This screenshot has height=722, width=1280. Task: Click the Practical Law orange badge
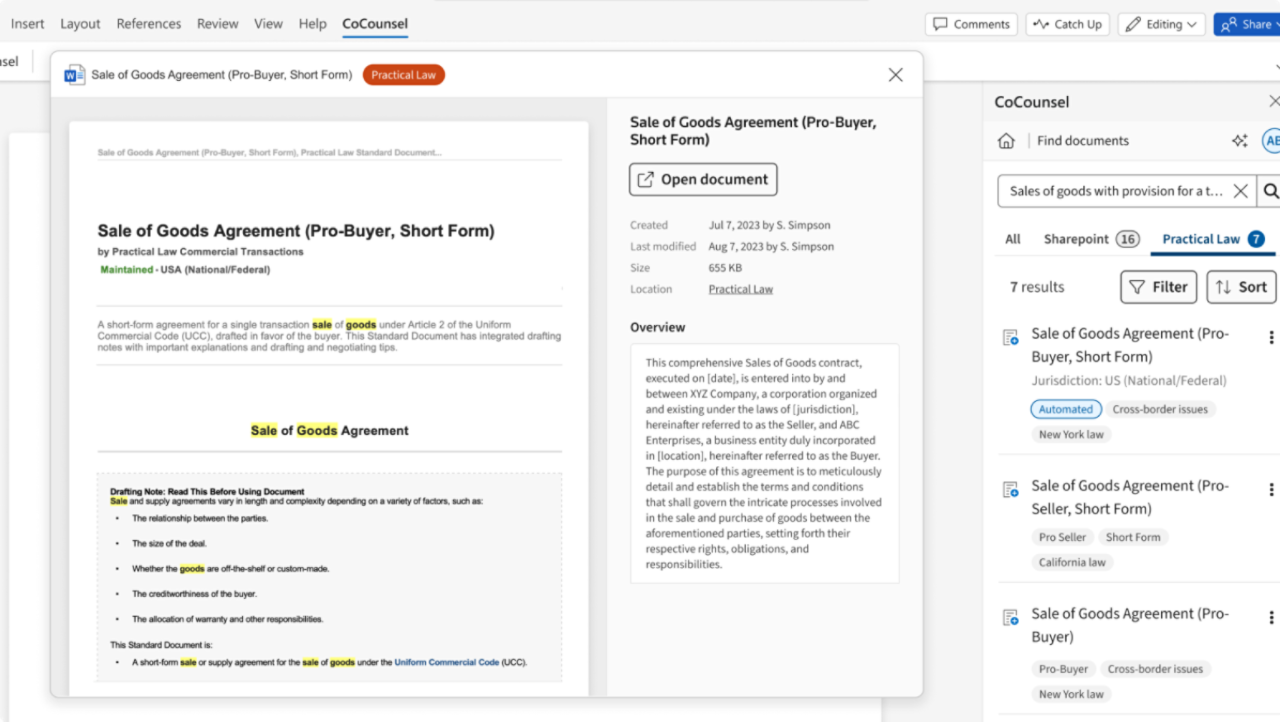[x=404, y=75]
